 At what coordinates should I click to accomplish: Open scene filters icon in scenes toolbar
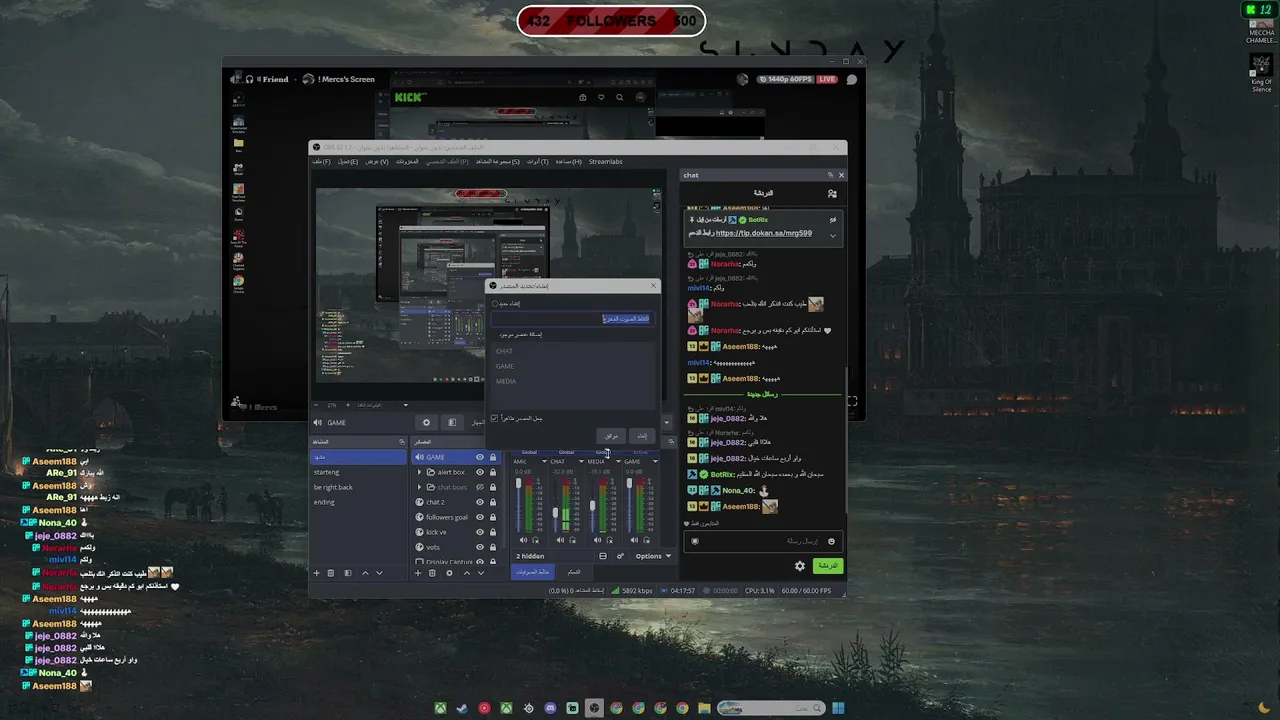(348, 573)
